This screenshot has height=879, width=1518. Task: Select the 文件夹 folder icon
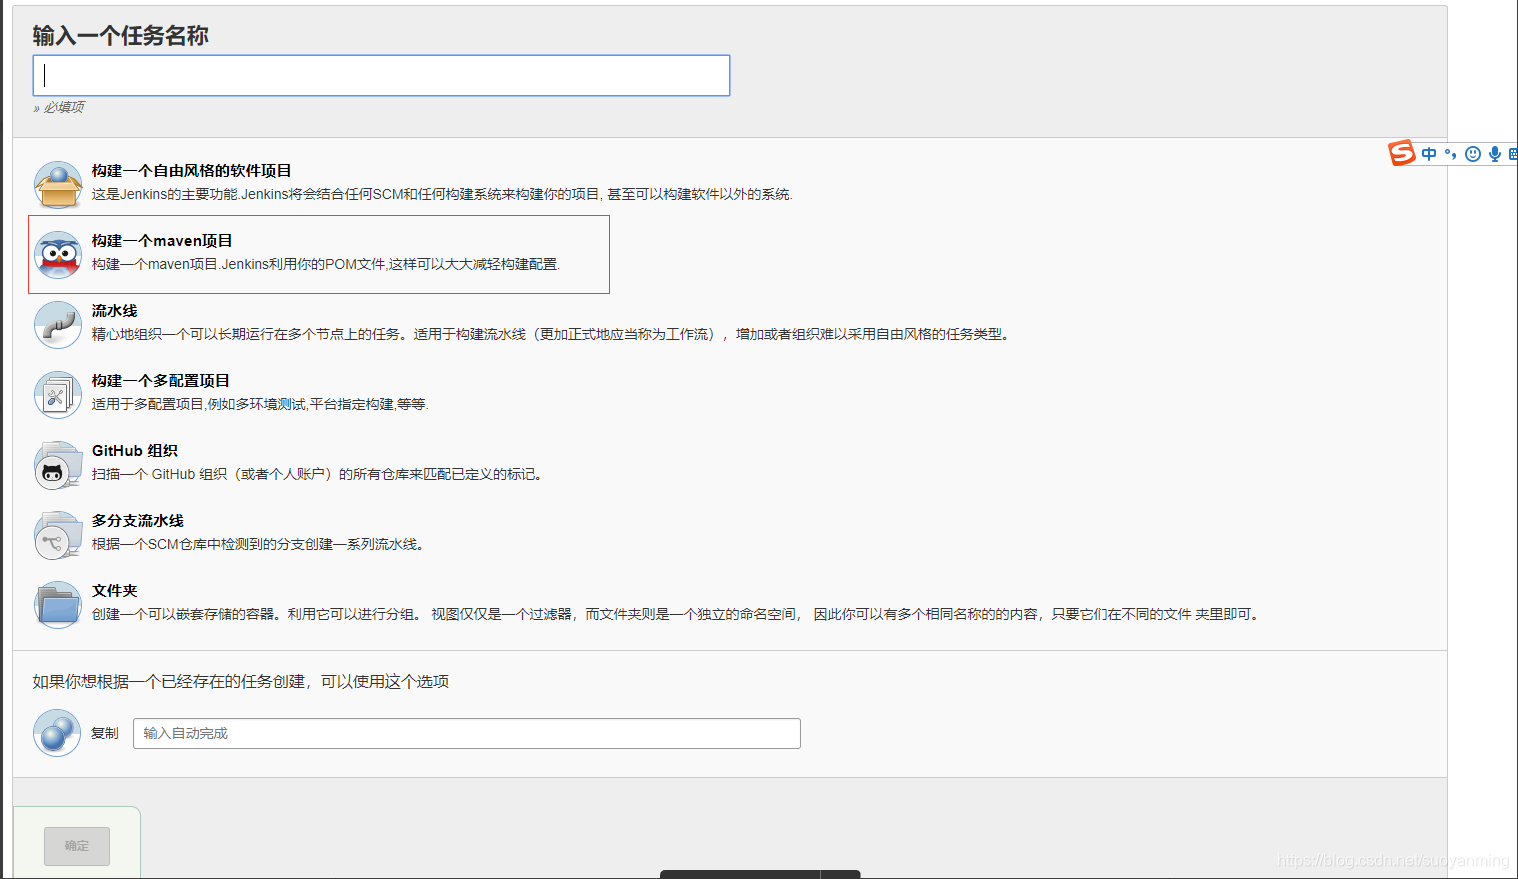tap(58, 605)
